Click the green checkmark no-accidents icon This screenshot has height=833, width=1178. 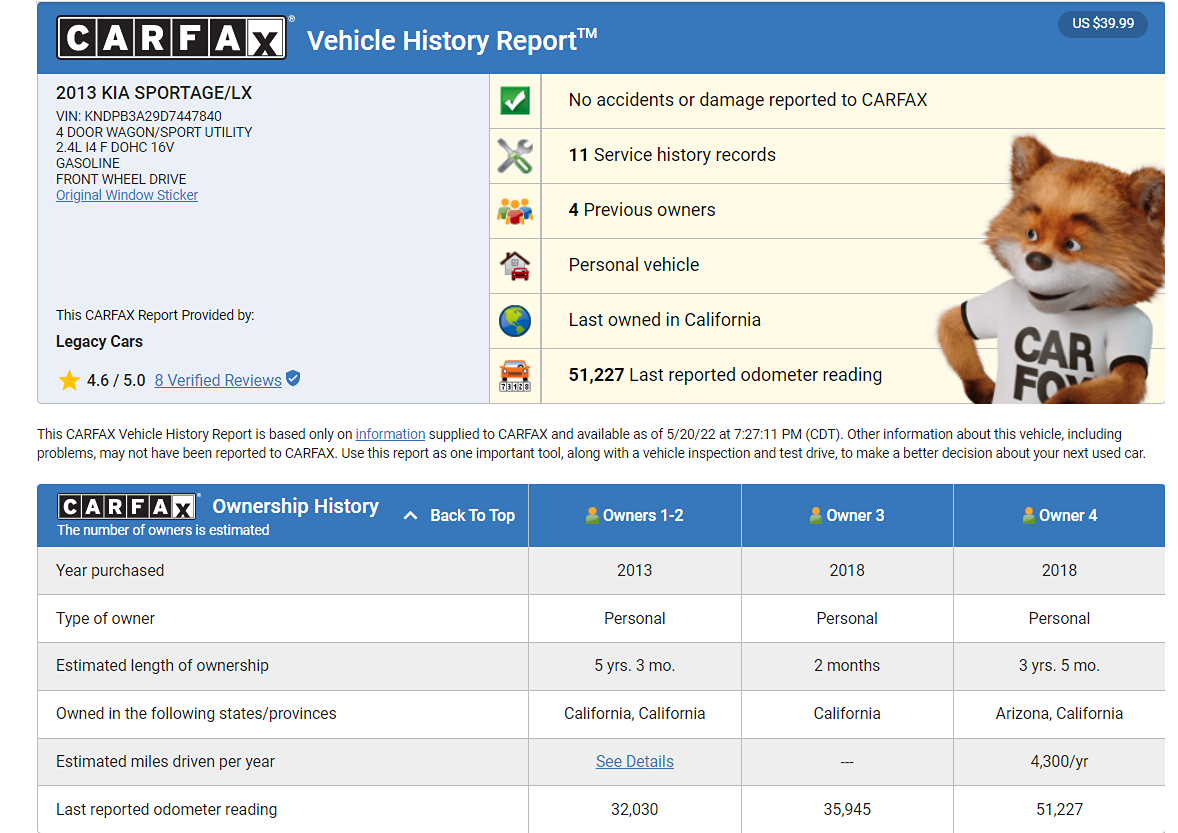[515, 101]
